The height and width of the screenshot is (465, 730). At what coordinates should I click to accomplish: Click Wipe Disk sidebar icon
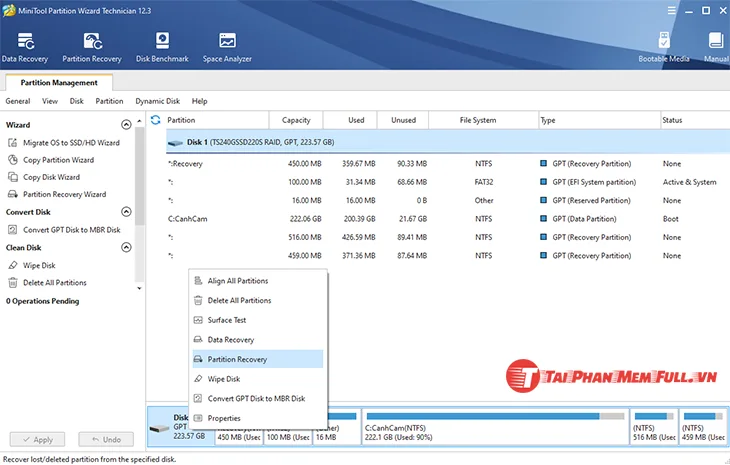click(13, 265)
